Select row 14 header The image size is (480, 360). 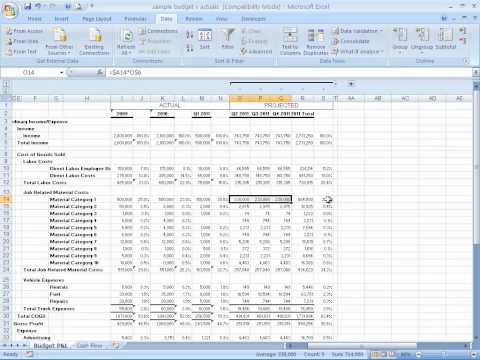click(6, 199)
